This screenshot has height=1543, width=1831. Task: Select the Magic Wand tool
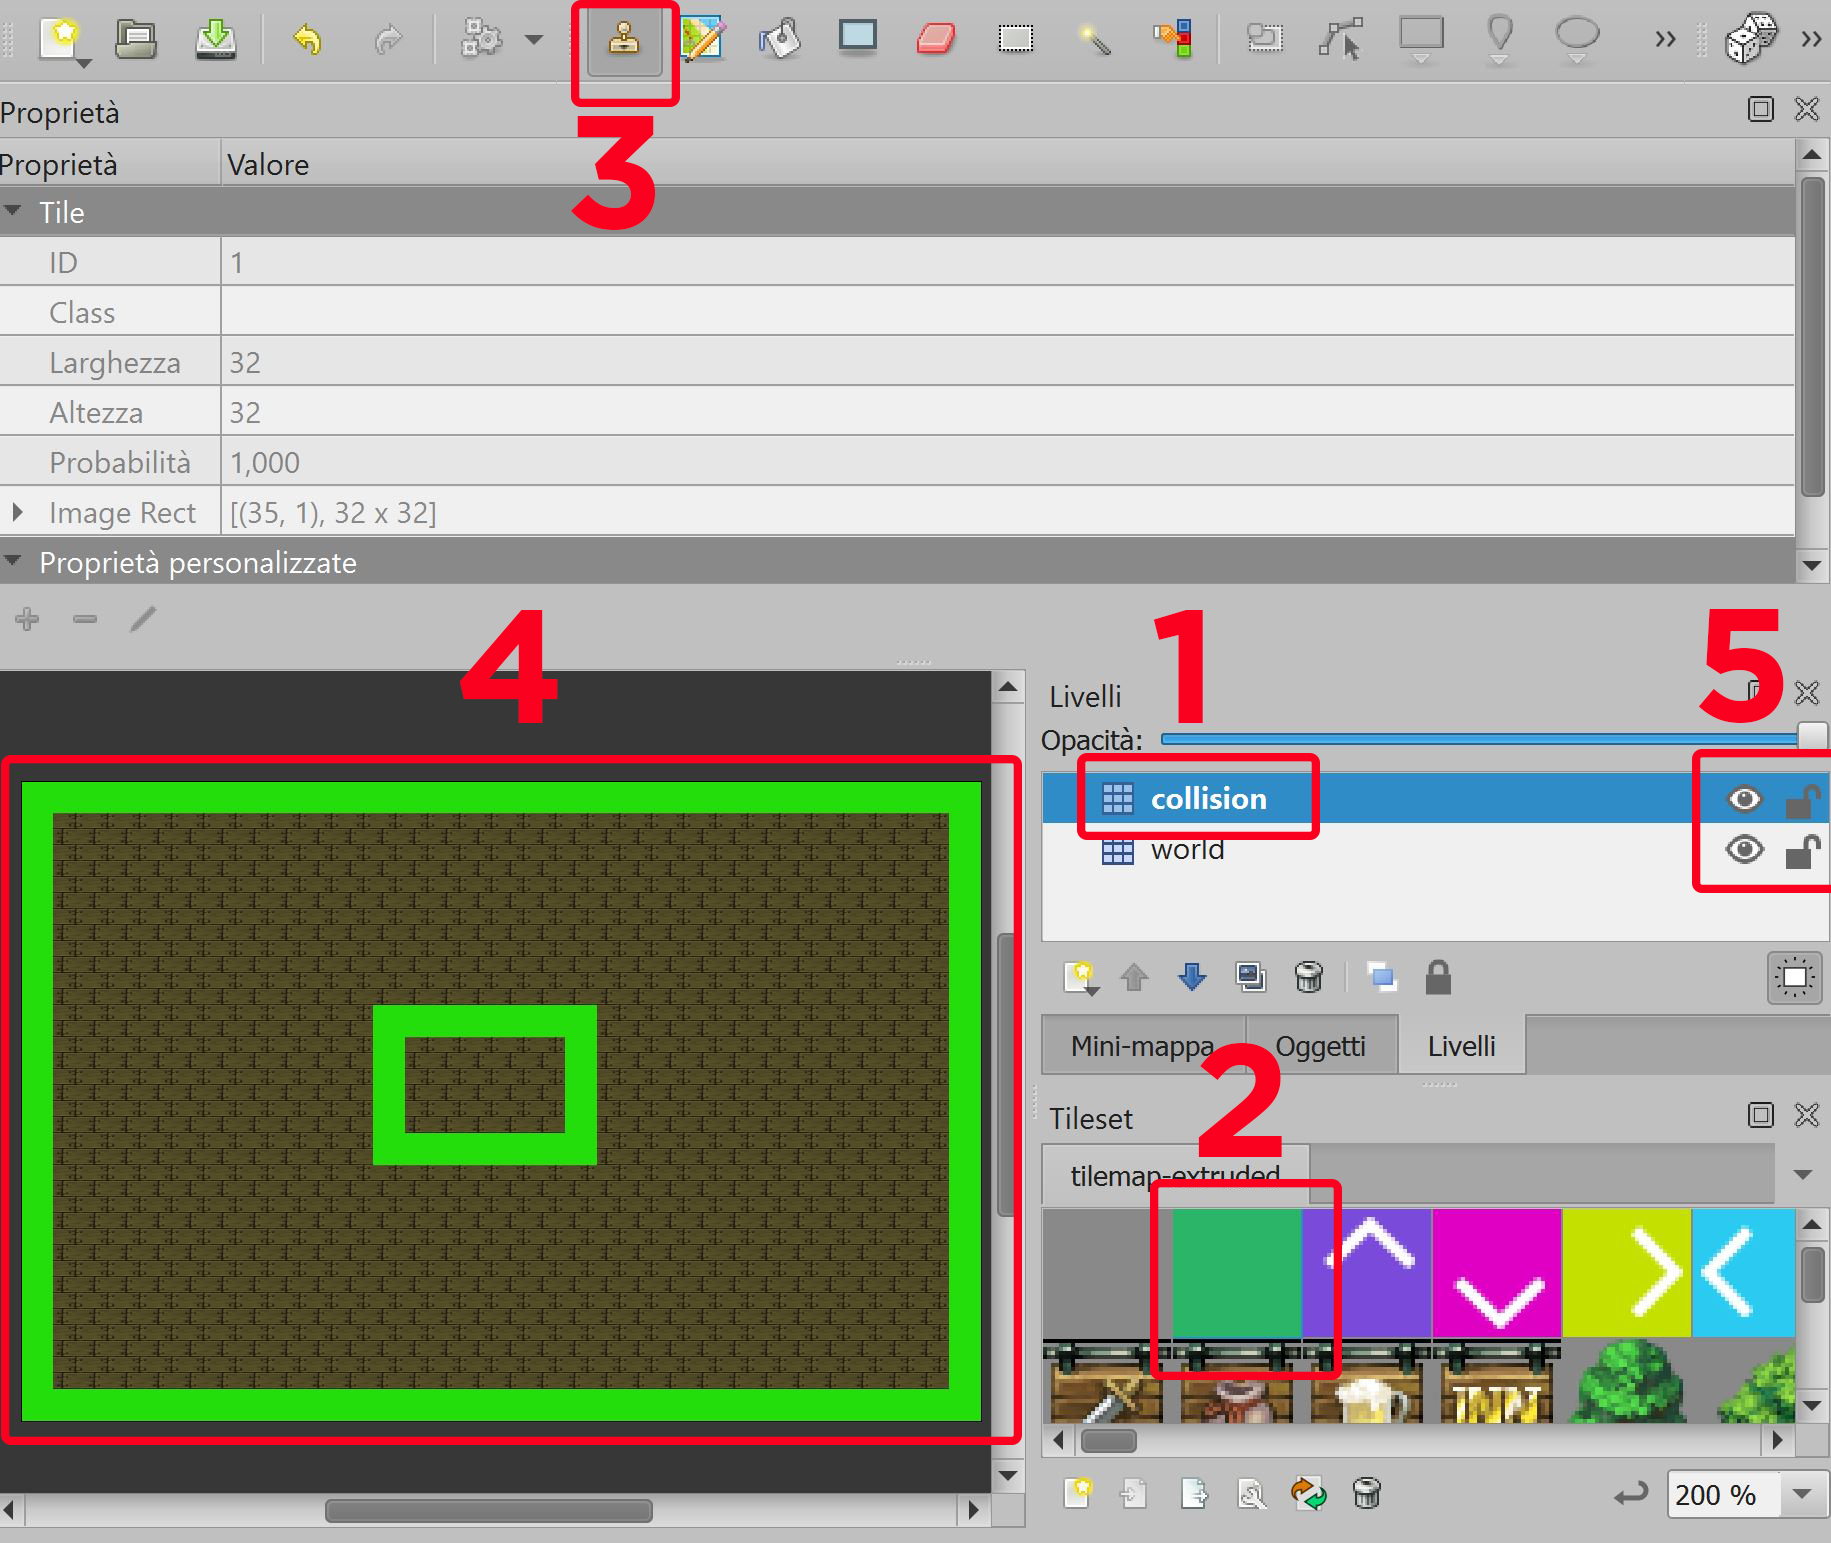(1094, 40)
